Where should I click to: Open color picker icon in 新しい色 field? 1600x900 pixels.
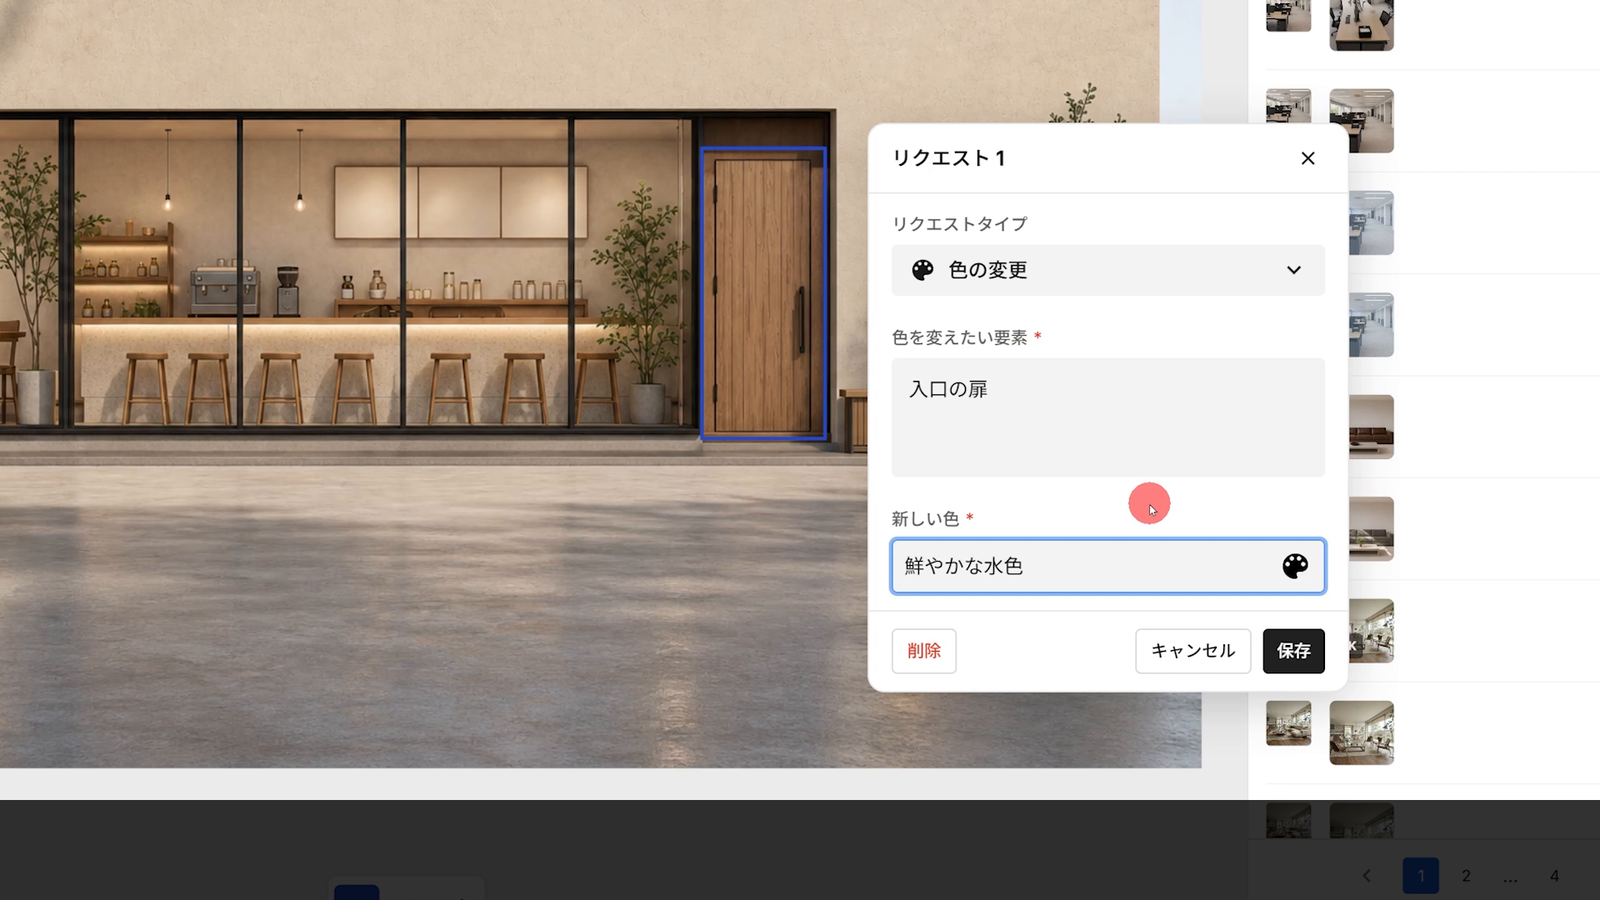point(1295,566)
